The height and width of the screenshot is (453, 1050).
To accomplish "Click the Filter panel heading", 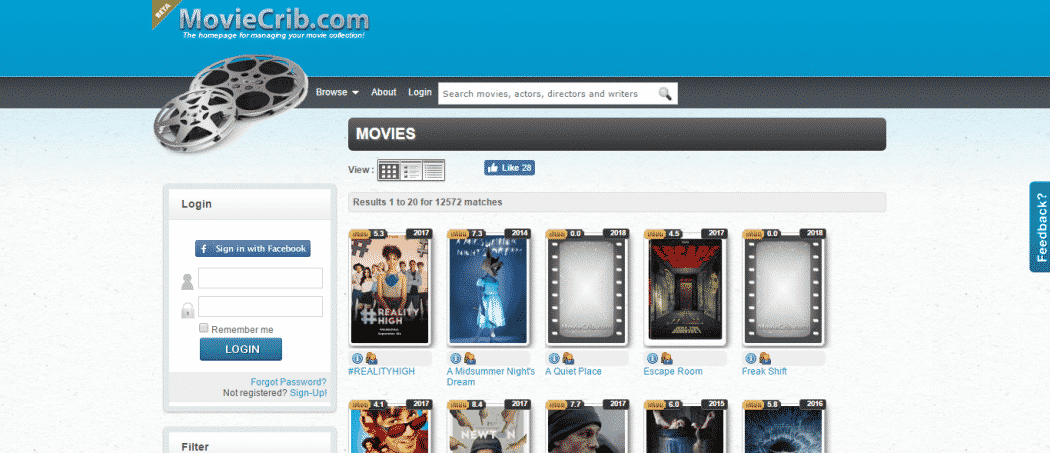I will point(195,446).
